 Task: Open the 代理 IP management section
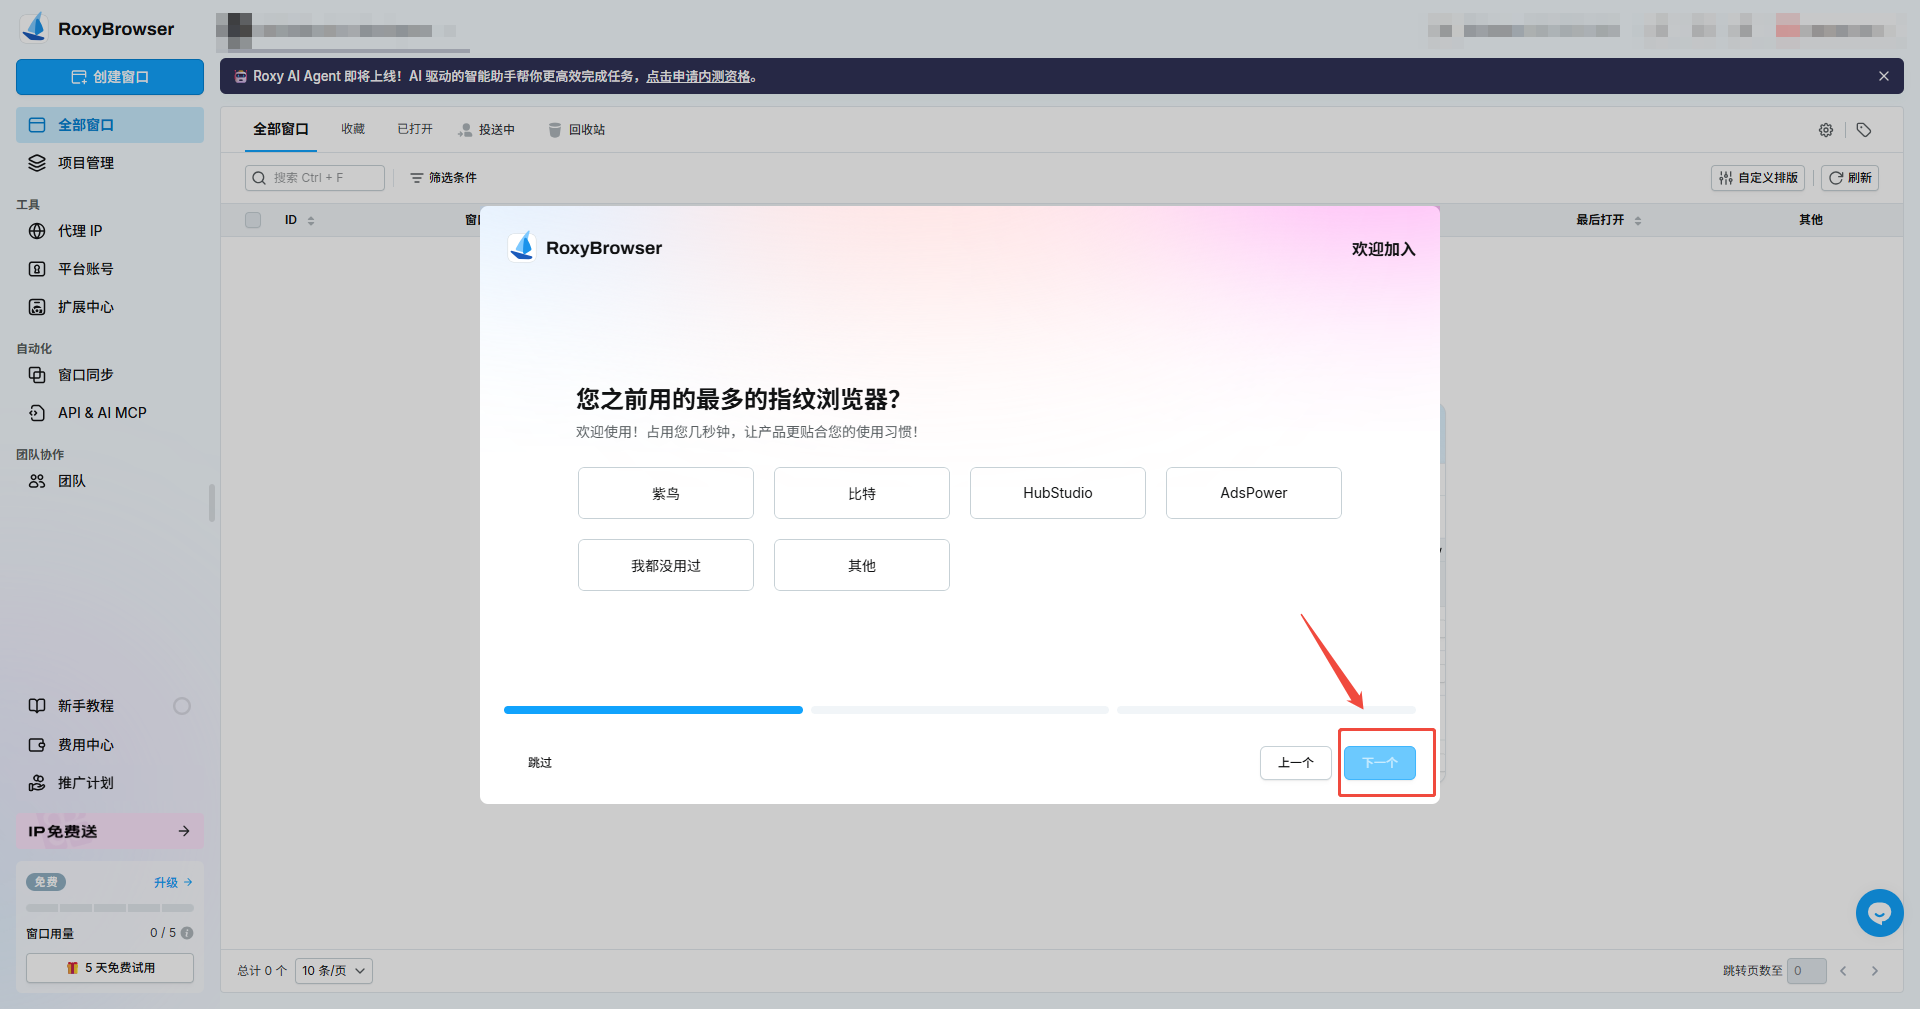[80, 231]
